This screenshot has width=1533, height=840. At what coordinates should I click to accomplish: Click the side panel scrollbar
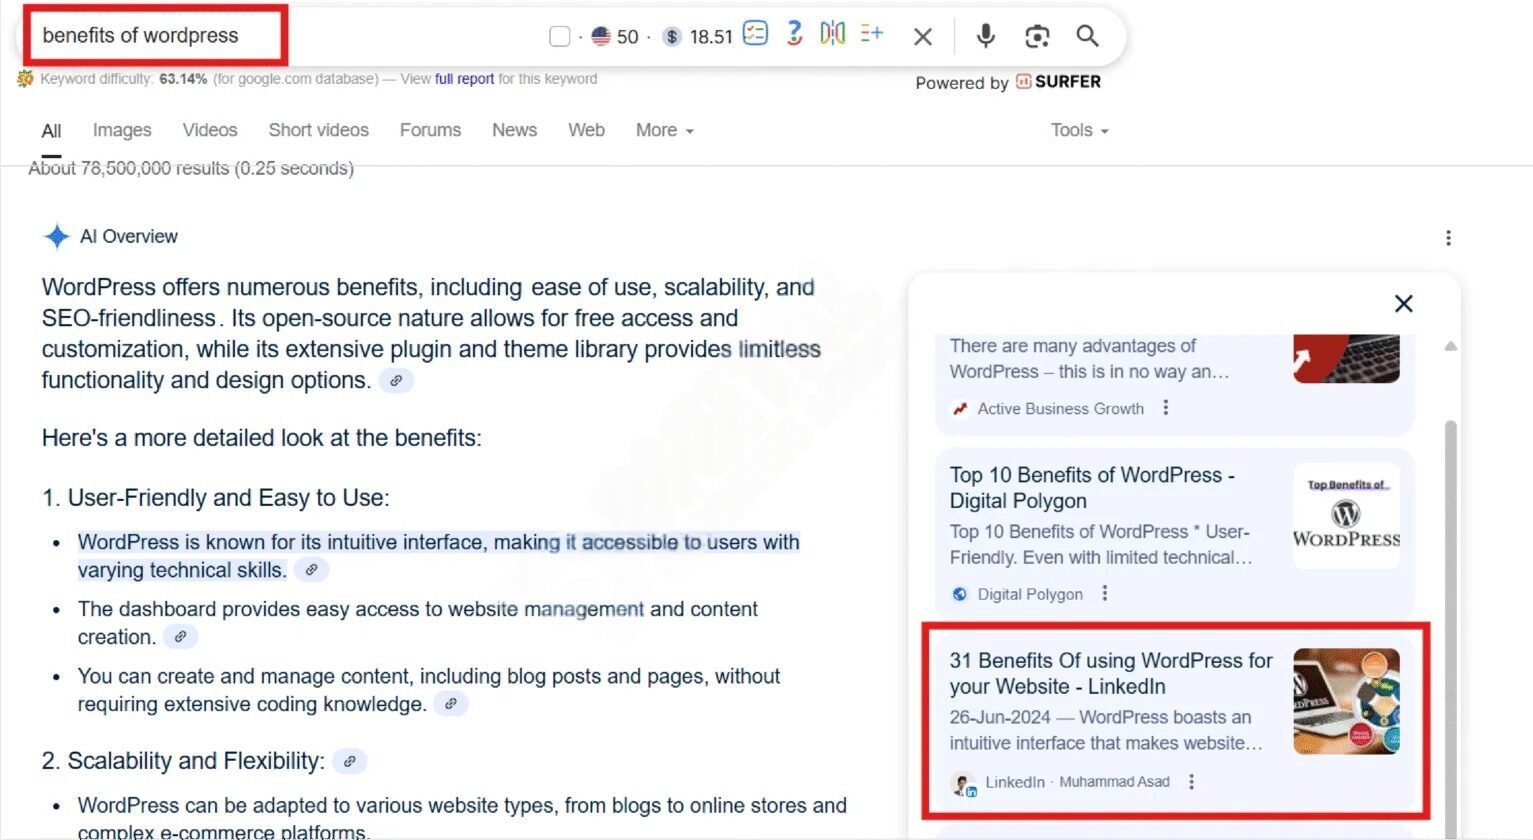click(1449, 600)
